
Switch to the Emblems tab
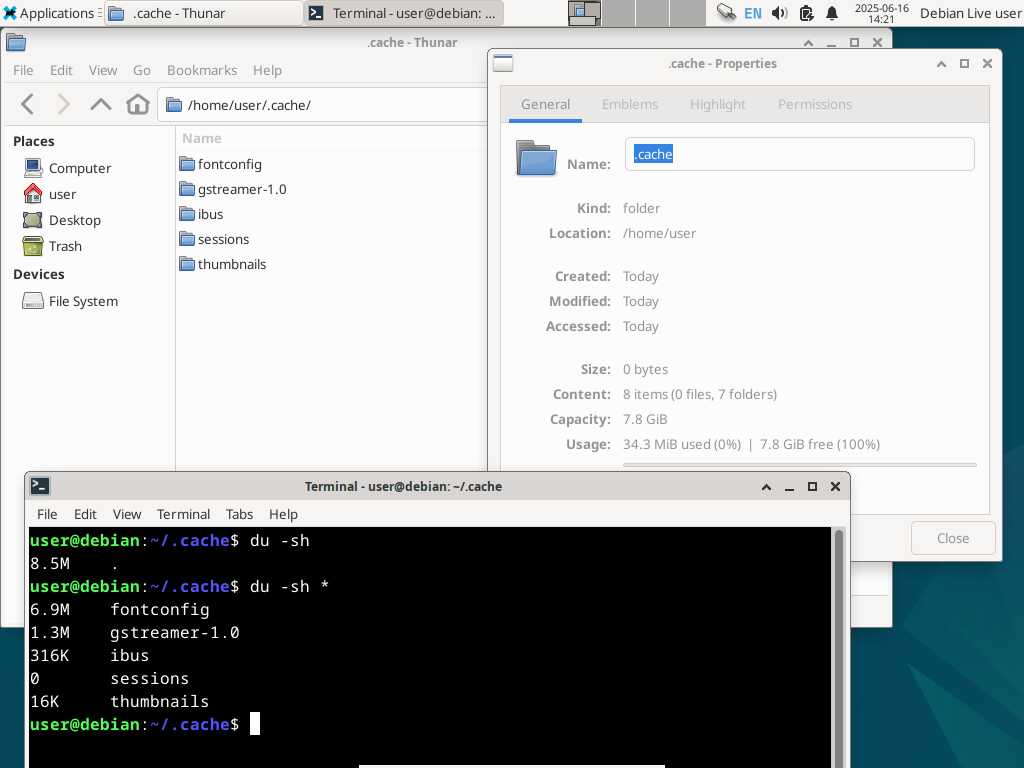[630, 104]
